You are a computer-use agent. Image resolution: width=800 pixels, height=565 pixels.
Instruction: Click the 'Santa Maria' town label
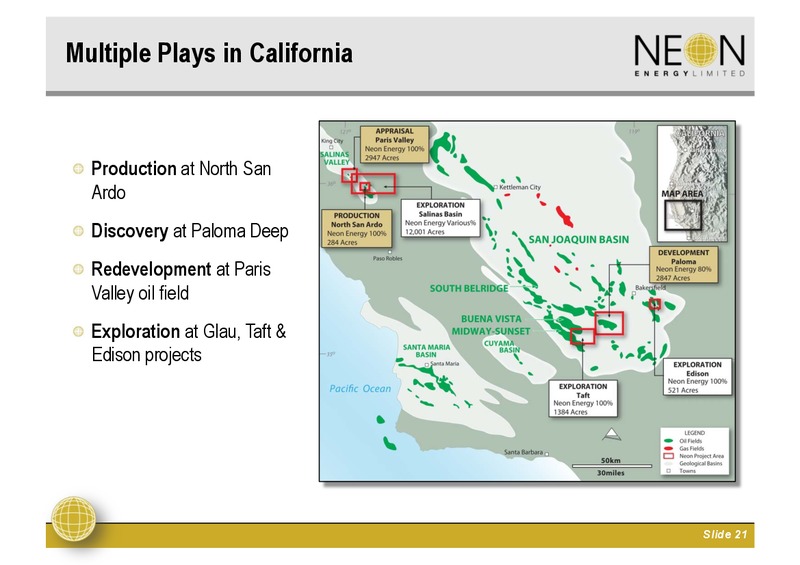coord(444,364)
